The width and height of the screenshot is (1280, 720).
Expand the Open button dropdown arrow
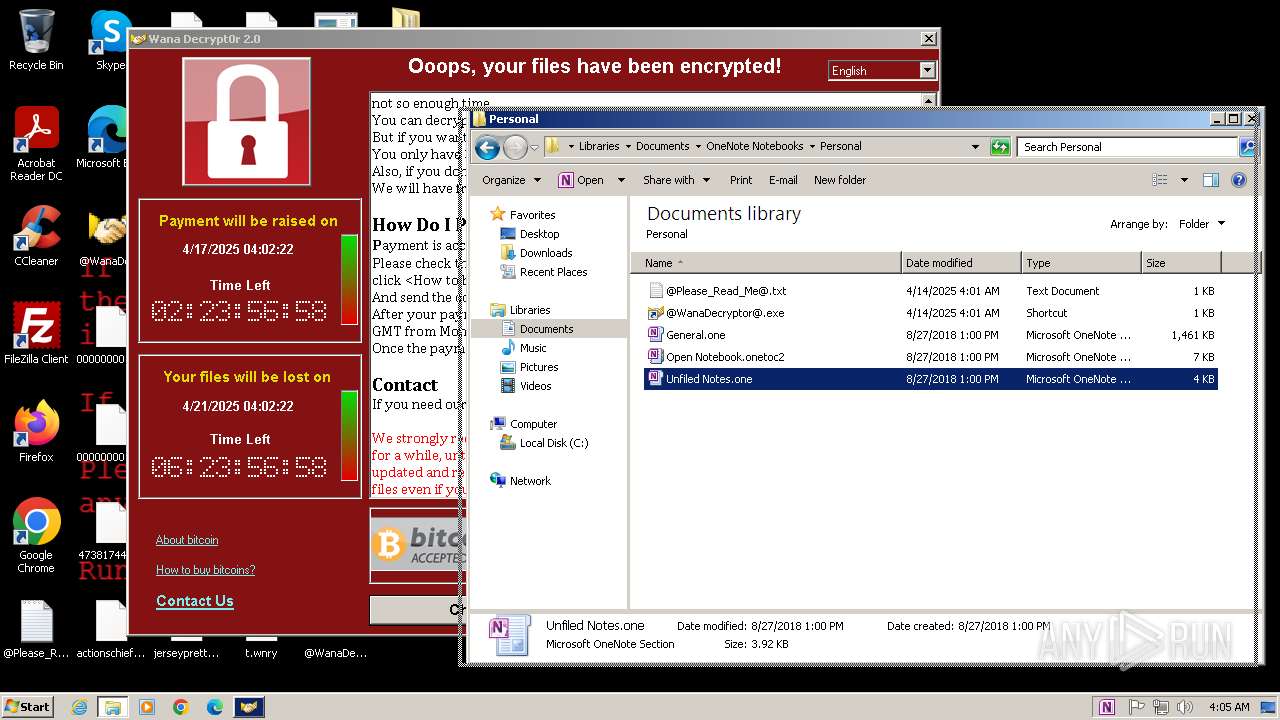pos(621,180)
